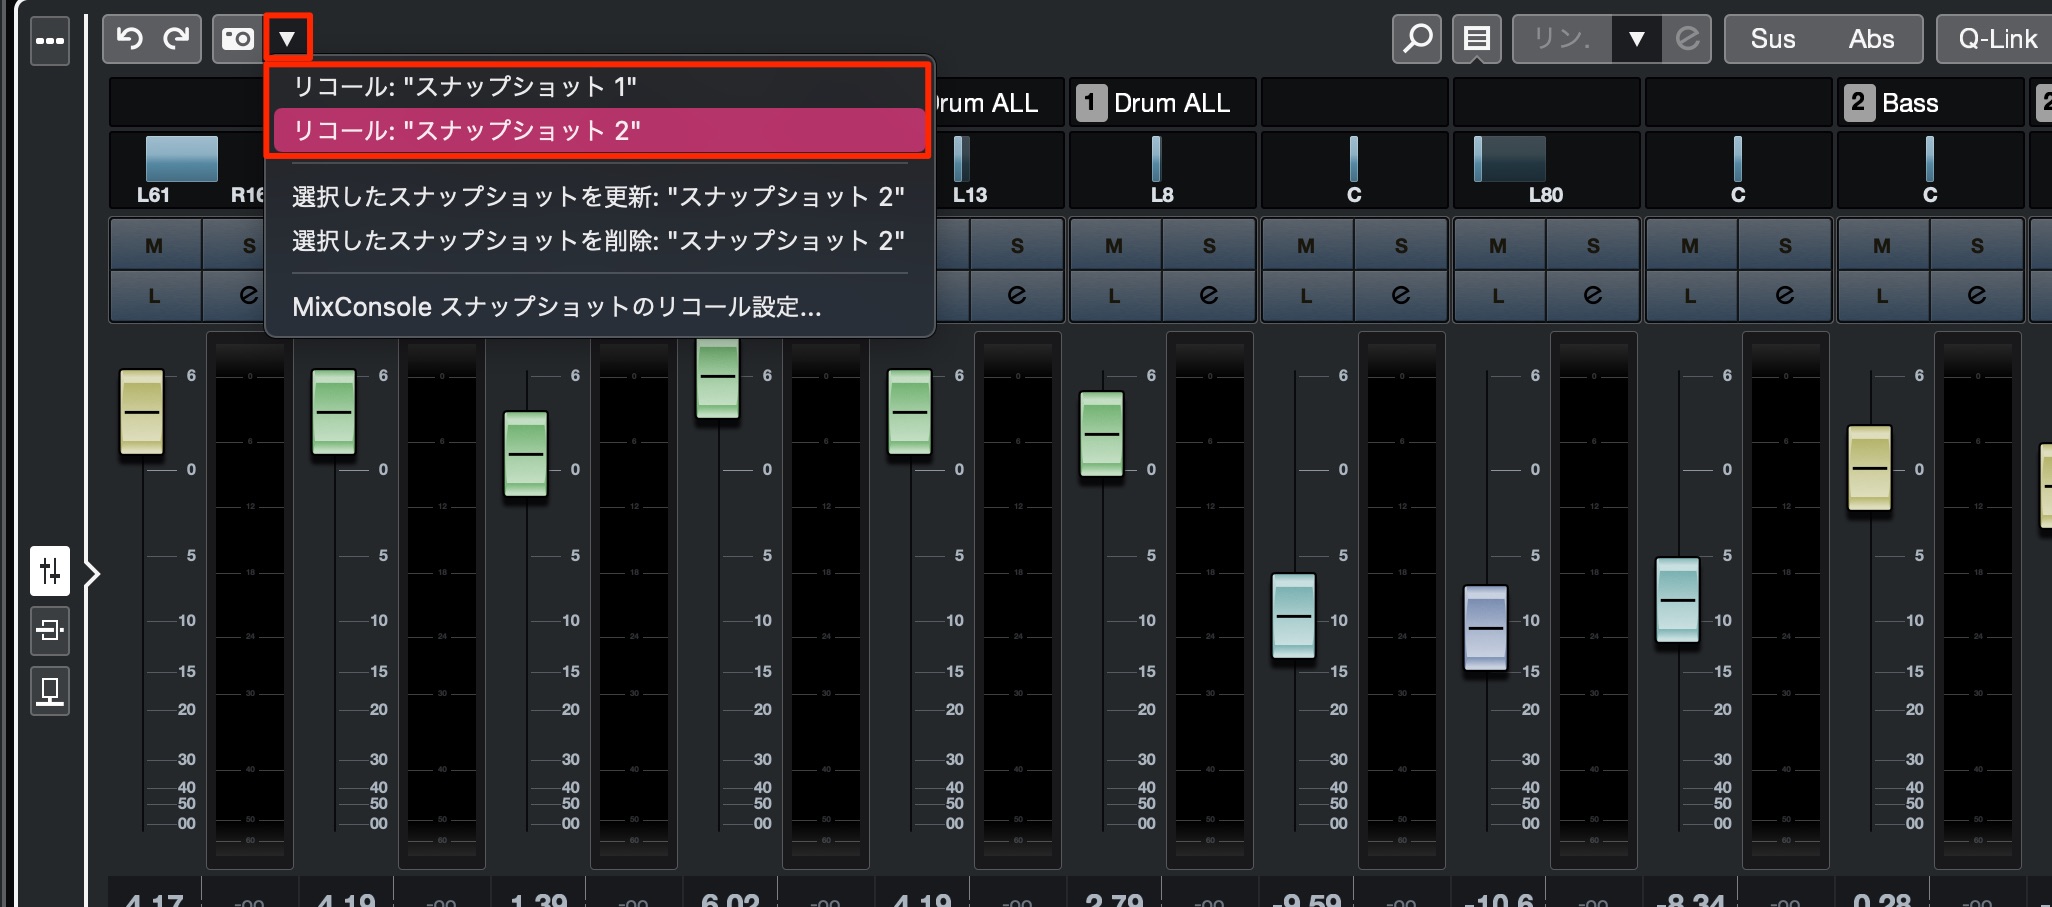Solo the 2 Bass channel
Viewport: 2052px width, 907px height.
click(x=1977, y=245)
